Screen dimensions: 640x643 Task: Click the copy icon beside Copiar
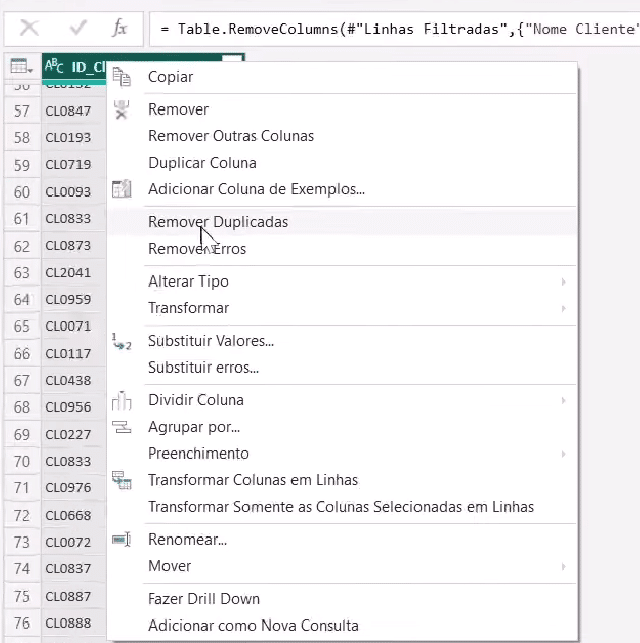coord(122,77)
